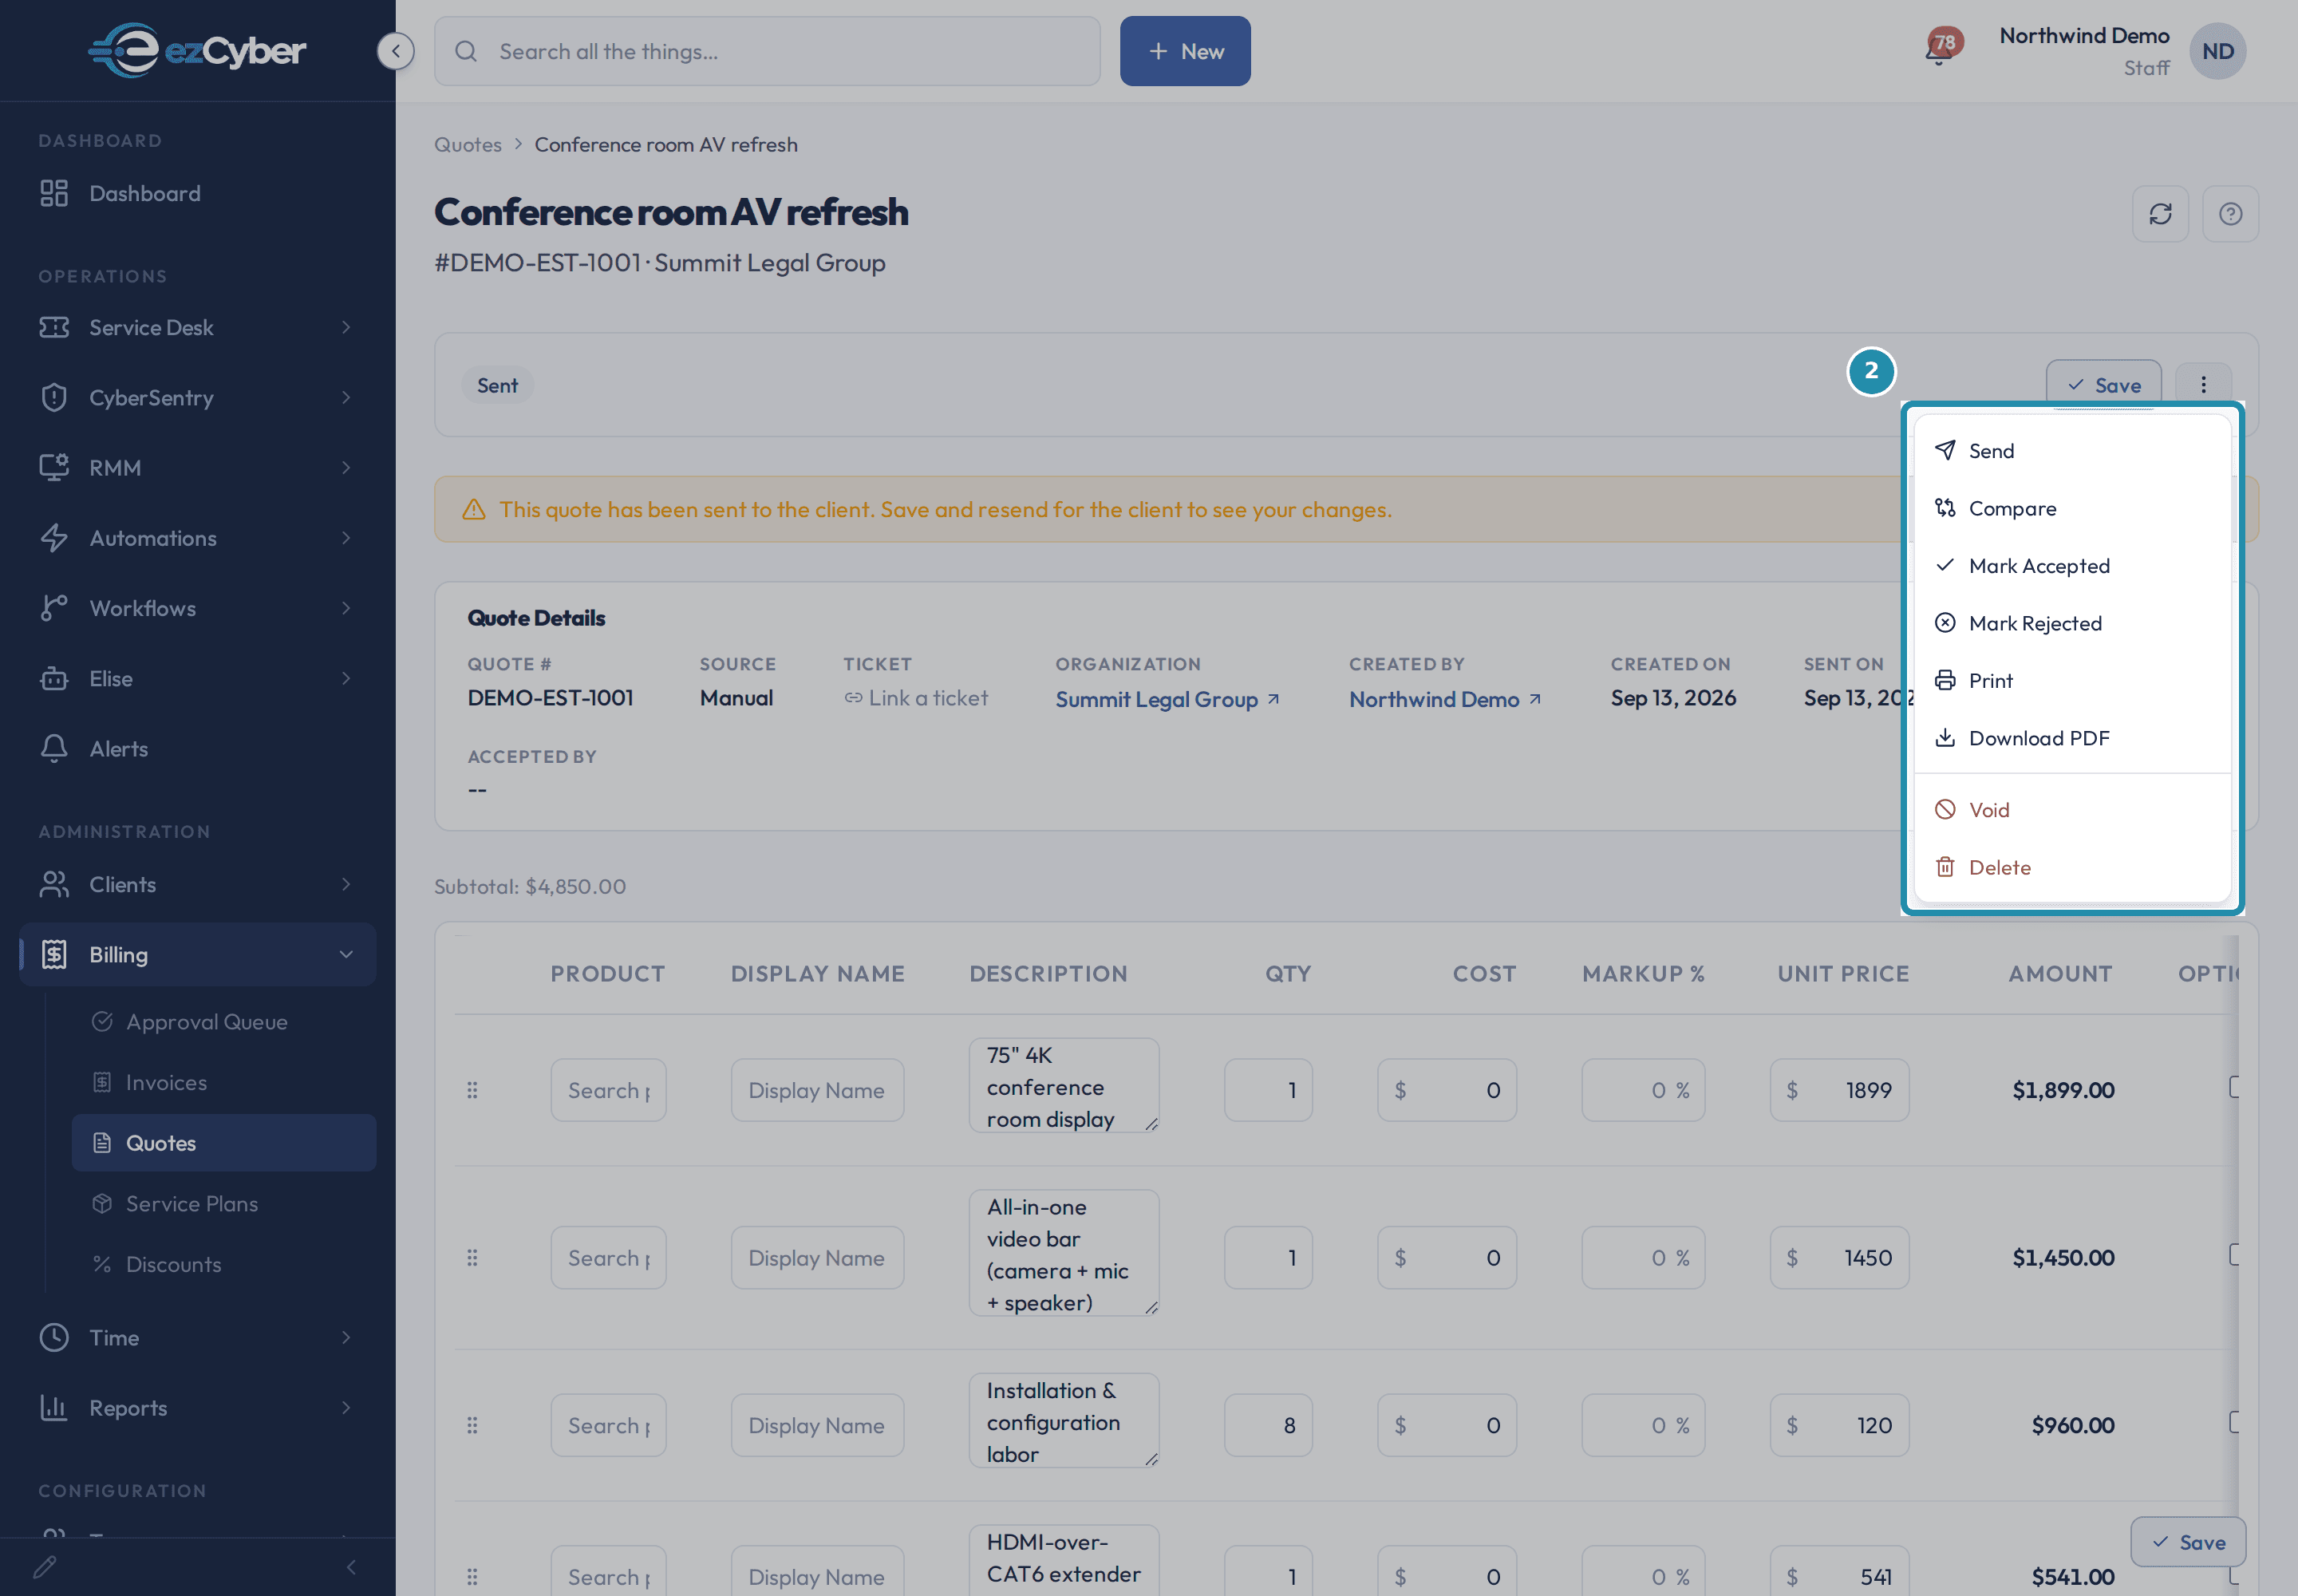Click the unit price field showing 1899
2298x1596 pixels.
(1839, 1090)
